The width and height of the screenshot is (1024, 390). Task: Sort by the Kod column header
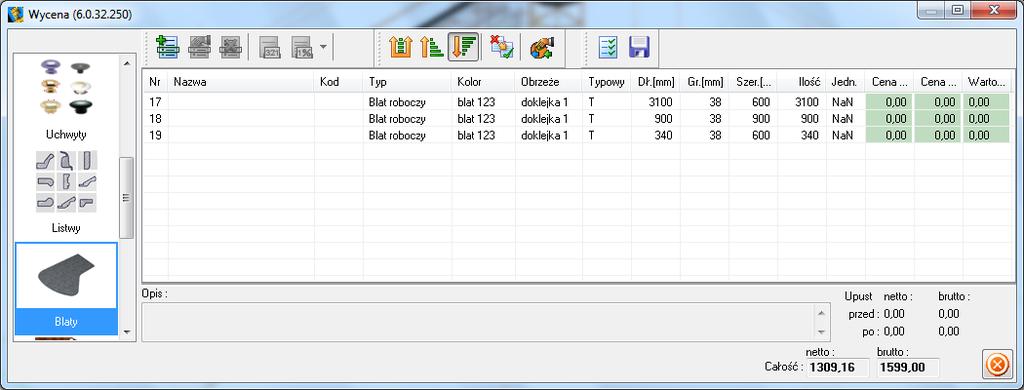point(339,82)
